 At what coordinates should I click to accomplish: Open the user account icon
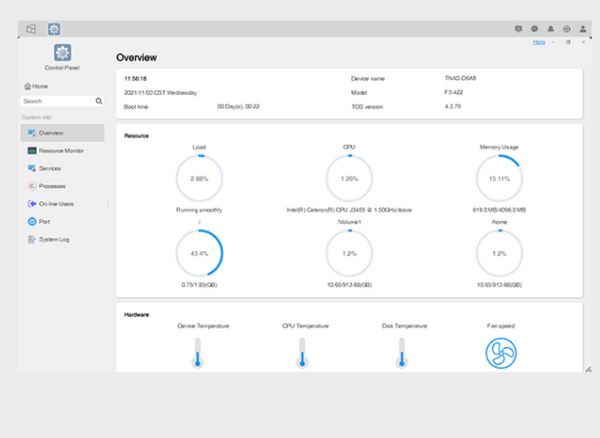click(583, 29)
